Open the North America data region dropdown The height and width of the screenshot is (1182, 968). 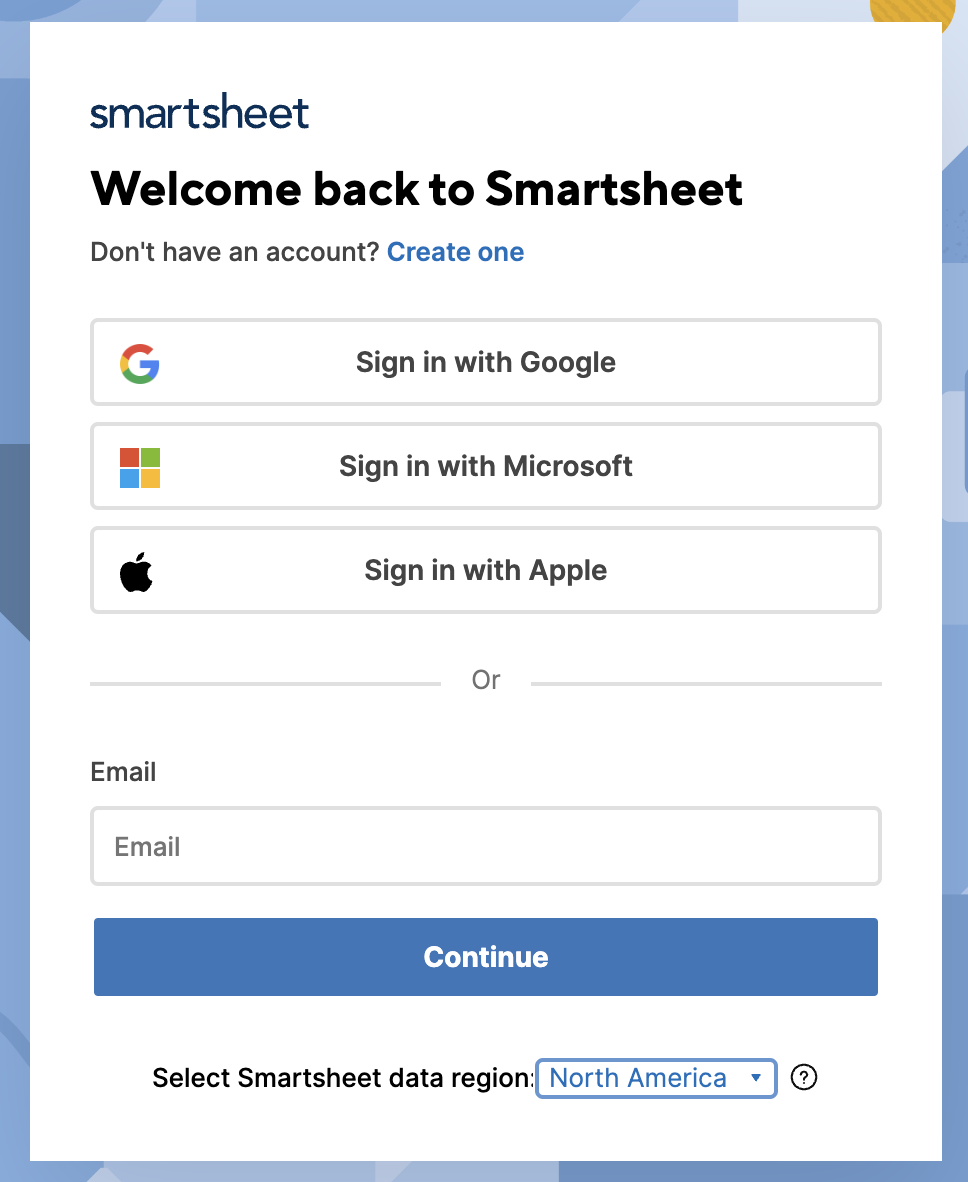(656, 1078)
